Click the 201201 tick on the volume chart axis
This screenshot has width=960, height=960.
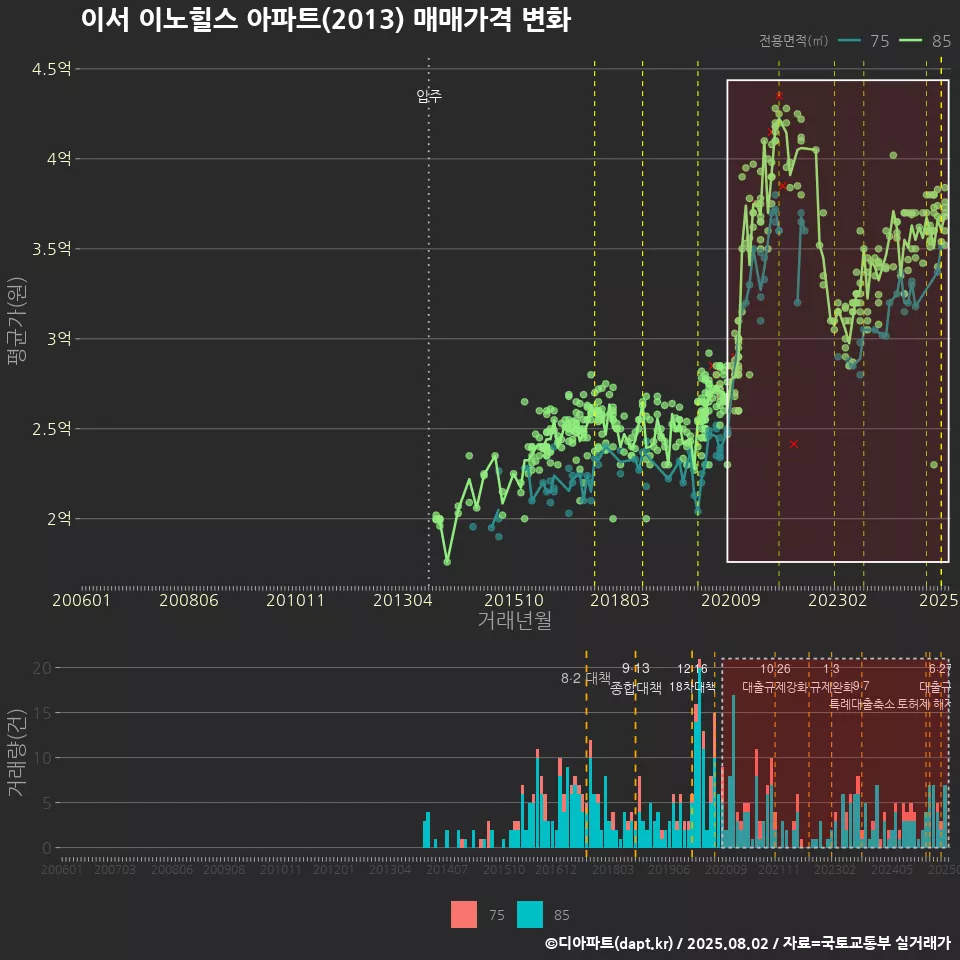pyautogui.click(x=334, y=869)
